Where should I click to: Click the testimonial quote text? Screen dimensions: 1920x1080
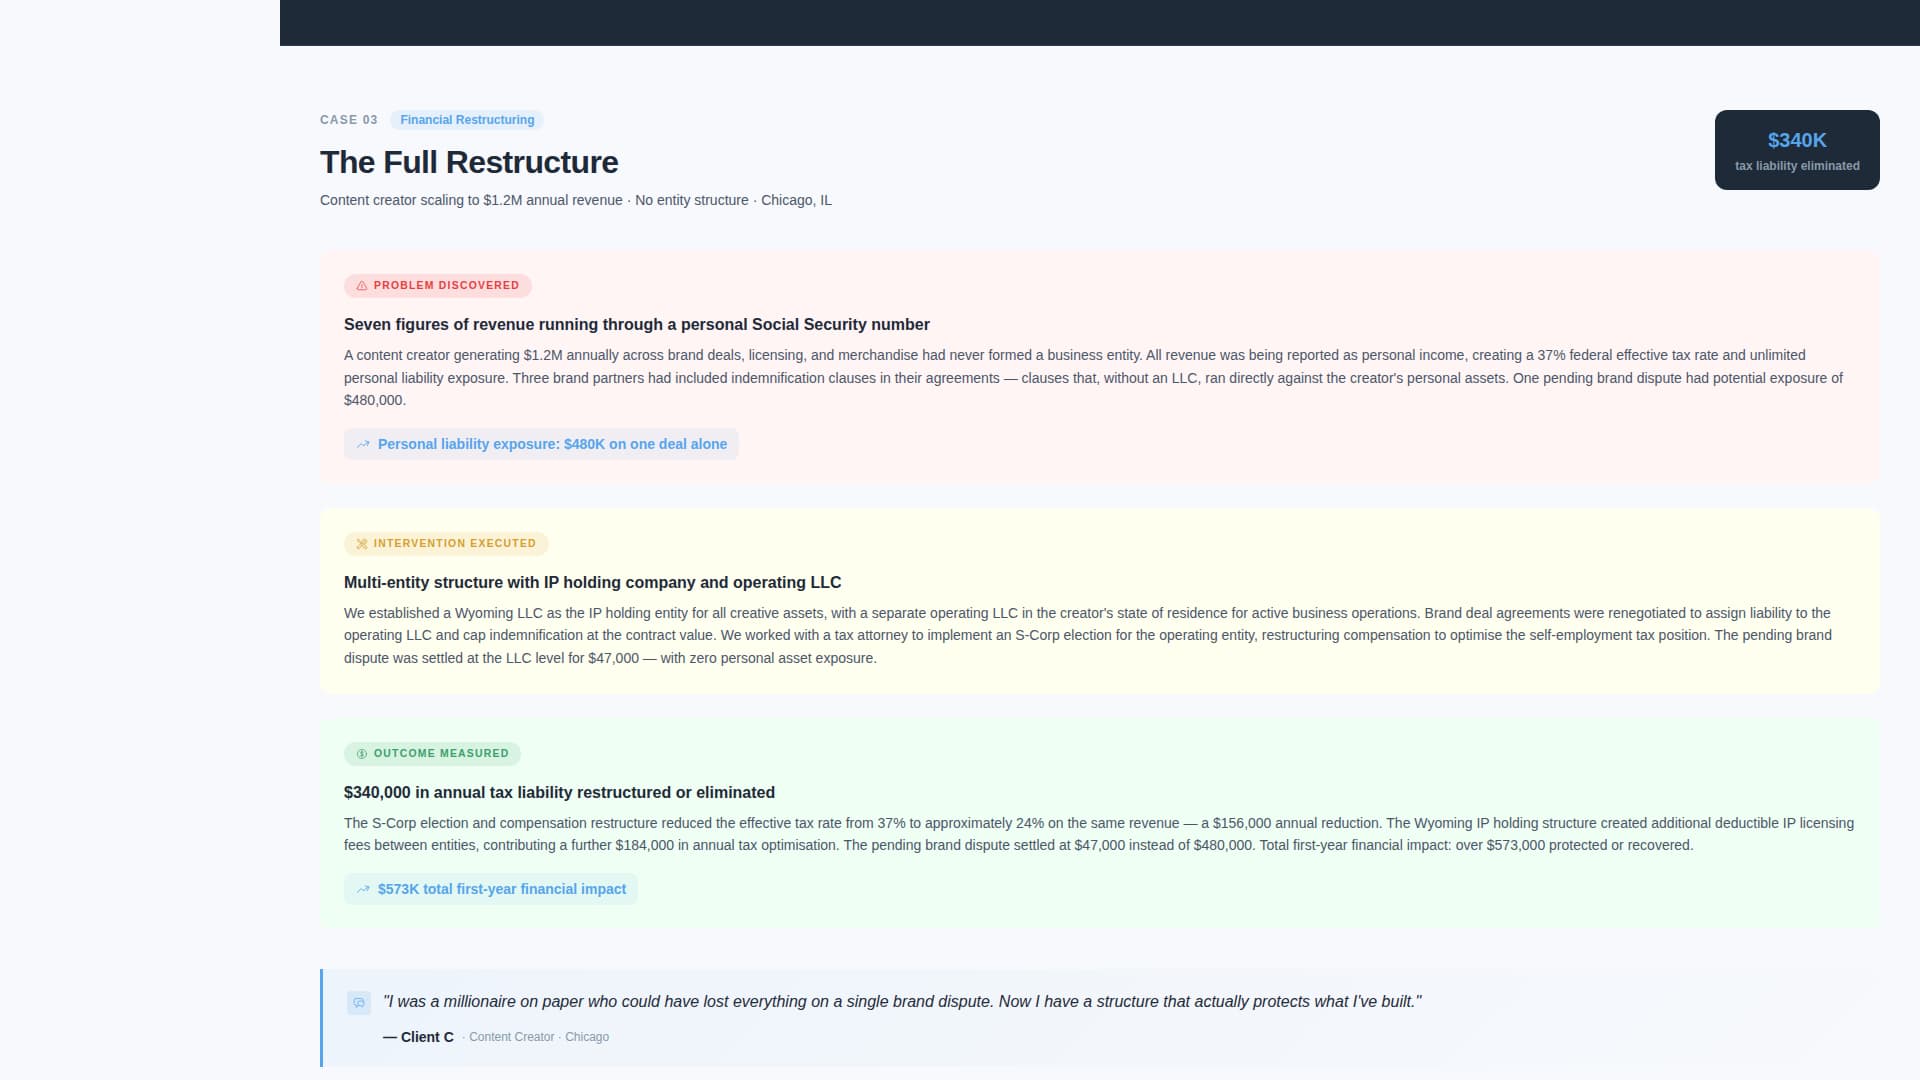(902, 1002)
